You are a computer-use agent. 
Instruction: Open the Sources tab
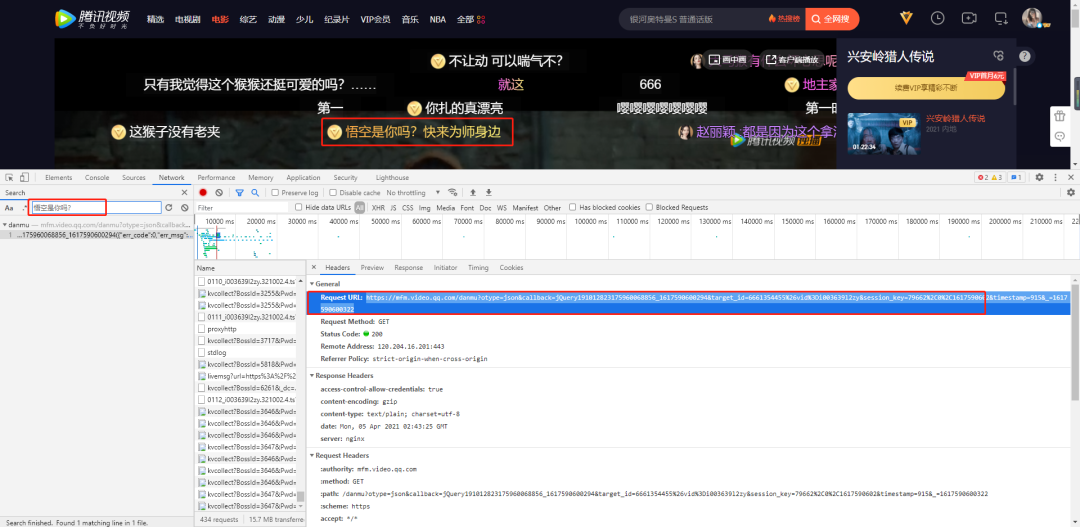click(x=134, y=177)
